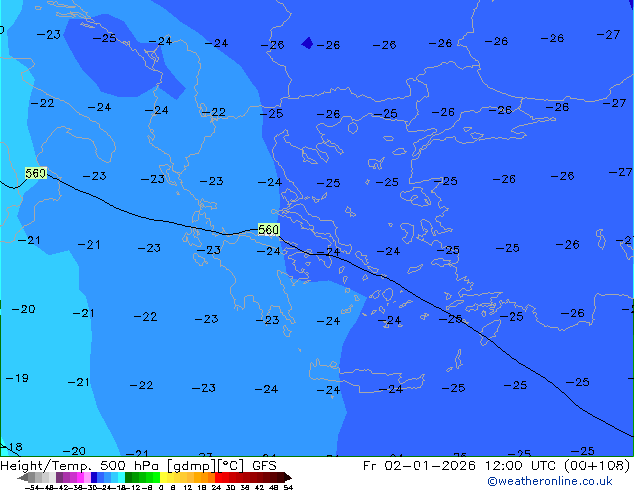
Task: Select the -19 temperature value on the map
Action: [x=17, y=378]
